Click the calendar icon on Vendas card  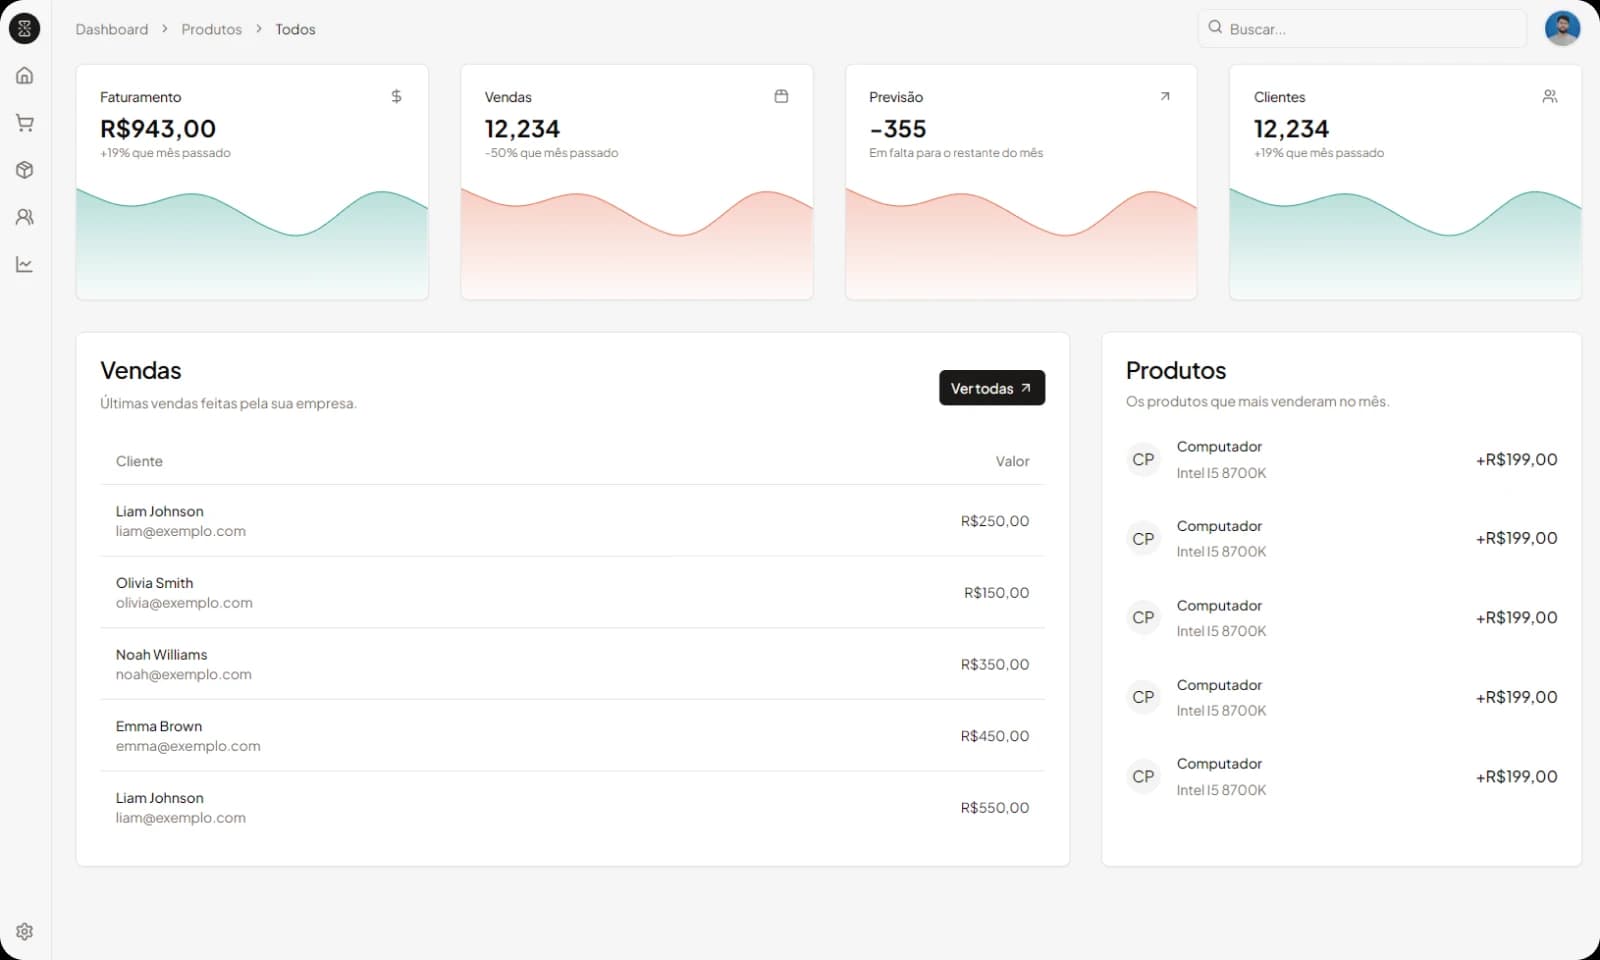click(x=781, y=96)
